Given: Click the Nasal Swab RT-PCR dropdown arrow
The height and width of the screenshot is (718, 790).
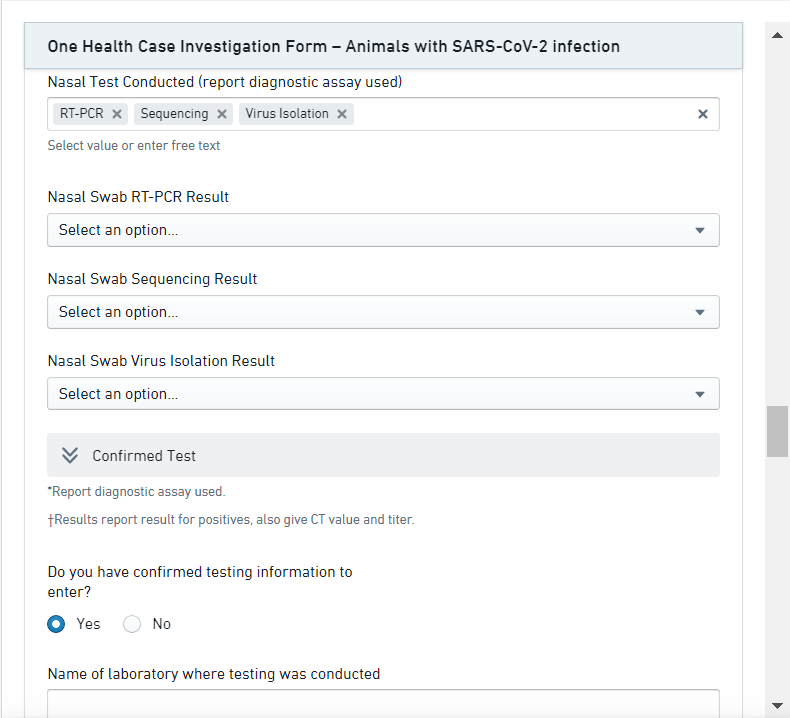Looking at the screenshot, I should 700,230.
